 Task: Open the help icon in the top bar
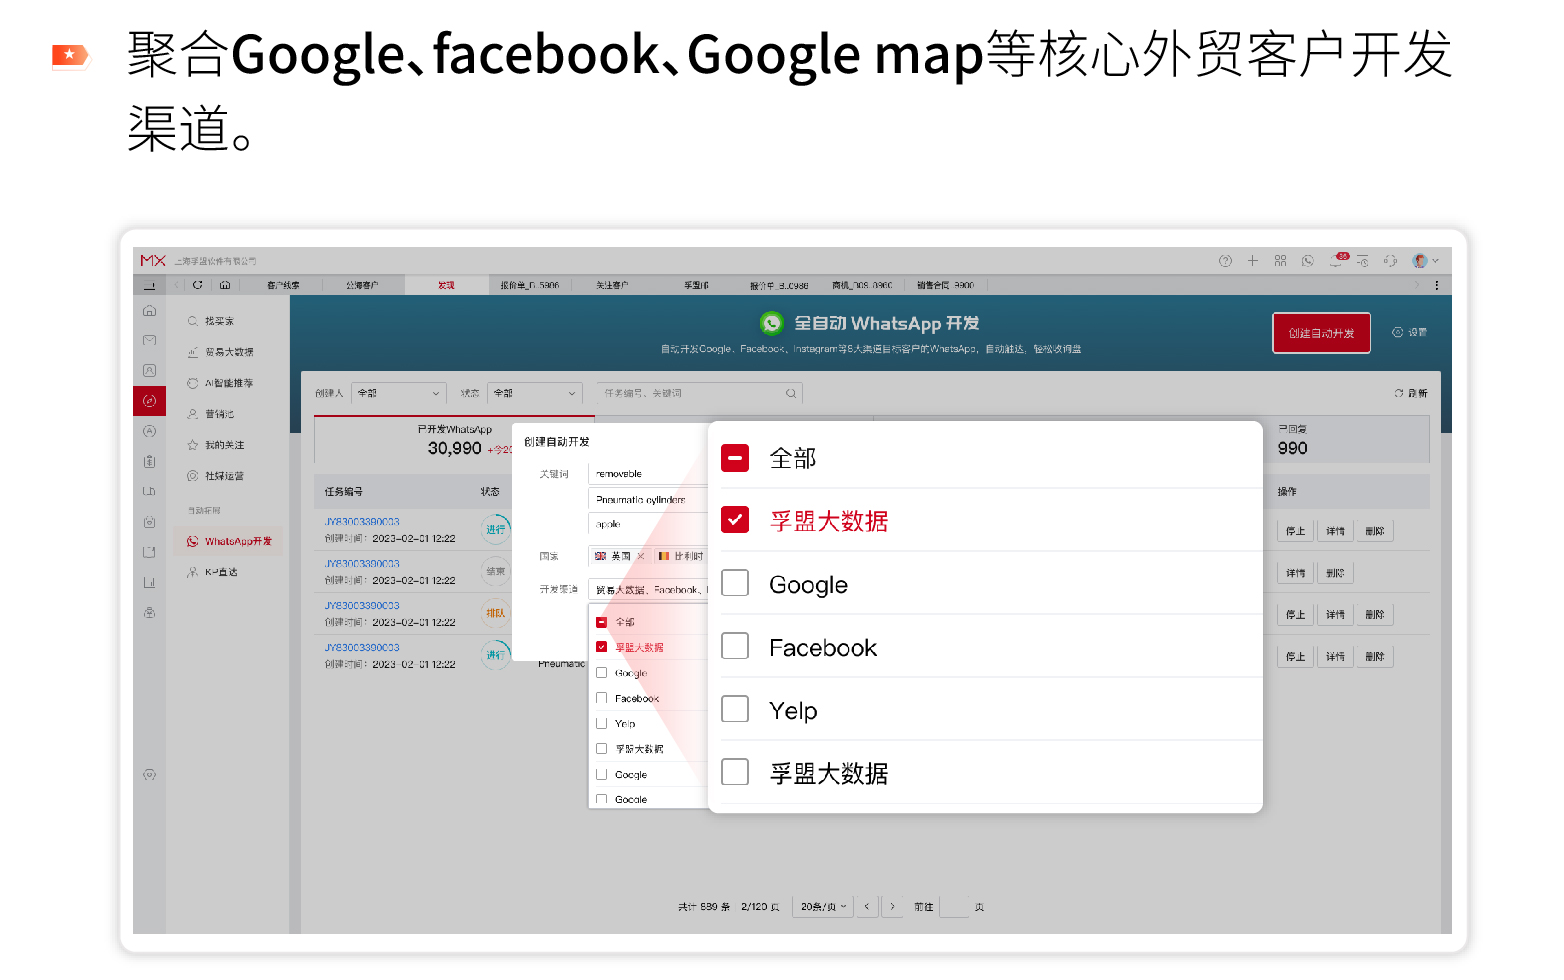point(1225,260)
